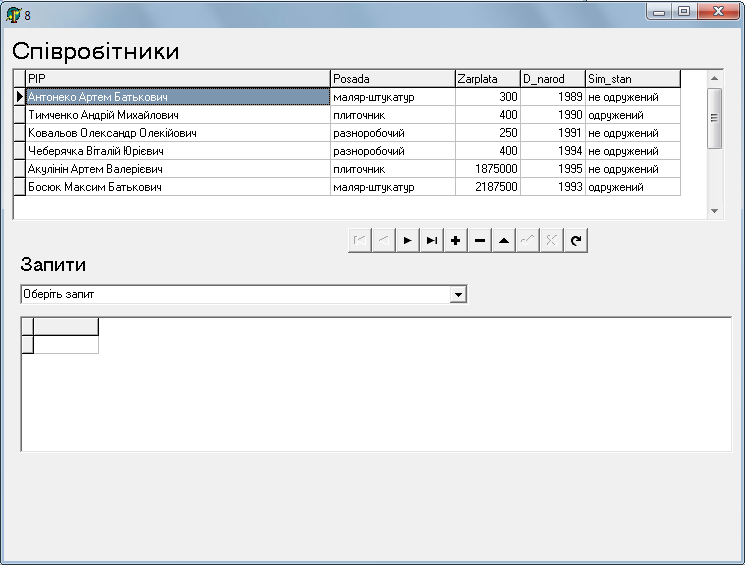Click the edit record triangle button
The image size is (745, 565).
point(504,240)
